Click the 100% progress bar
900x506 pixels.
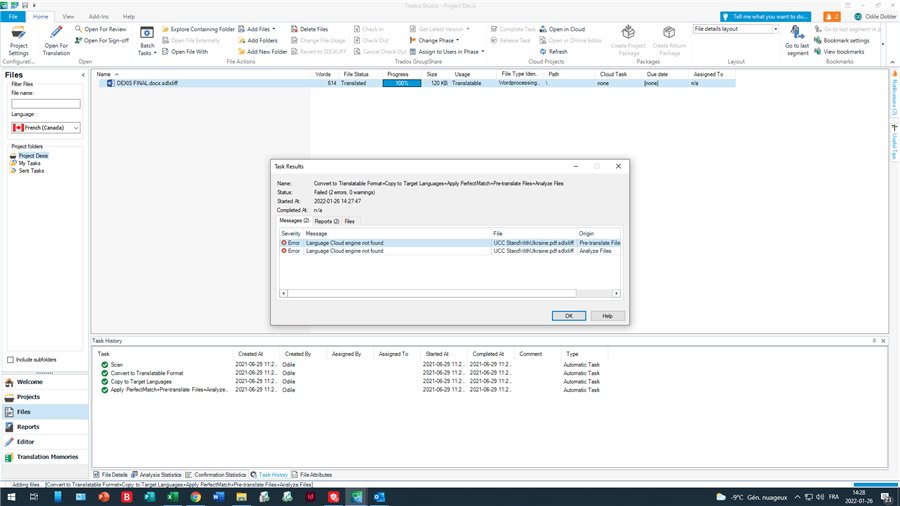click(x=402, y=83)
